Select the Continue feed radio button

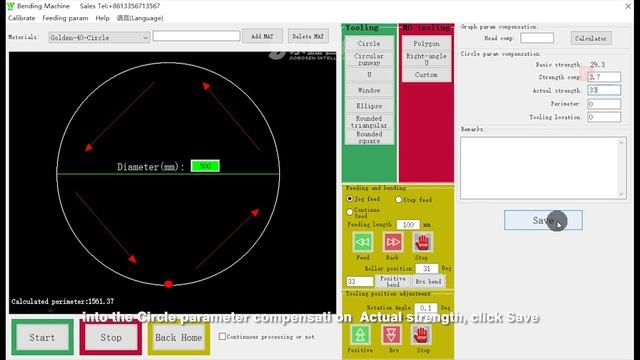coord(350,212)
